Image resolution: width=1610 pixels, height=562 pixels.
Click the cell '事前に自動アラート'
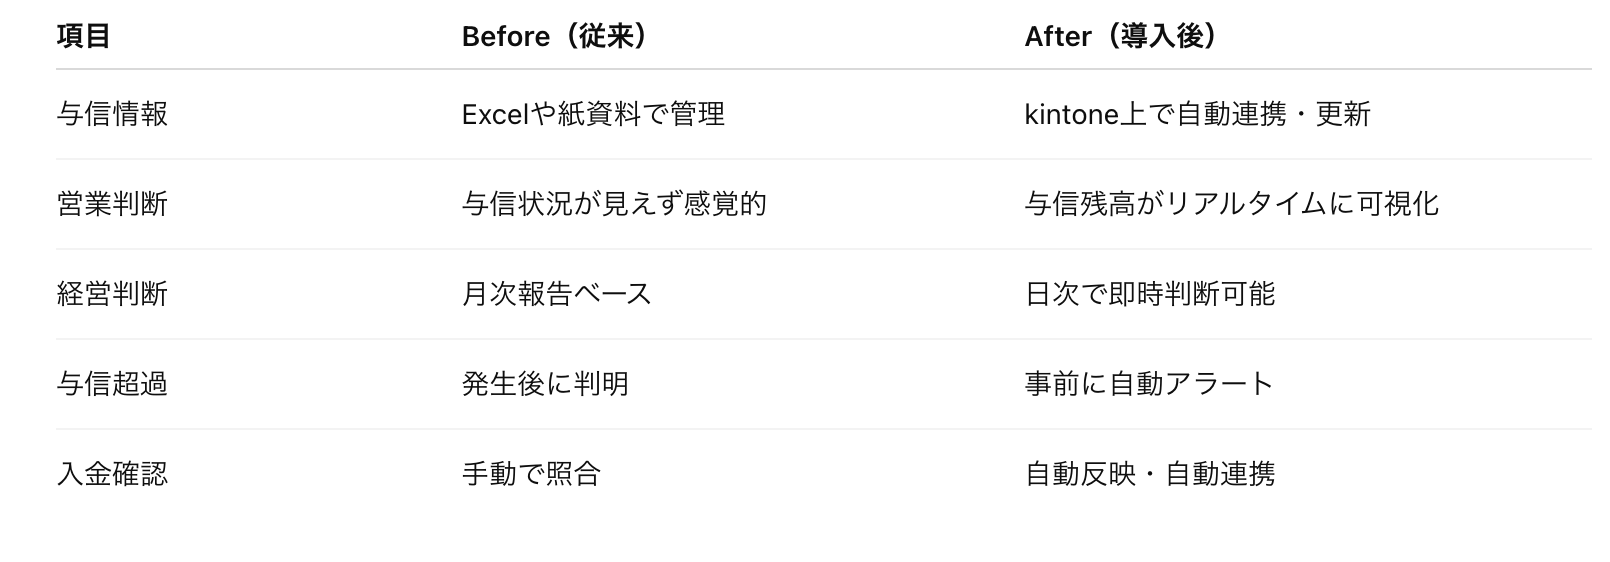coord(1149,385)
